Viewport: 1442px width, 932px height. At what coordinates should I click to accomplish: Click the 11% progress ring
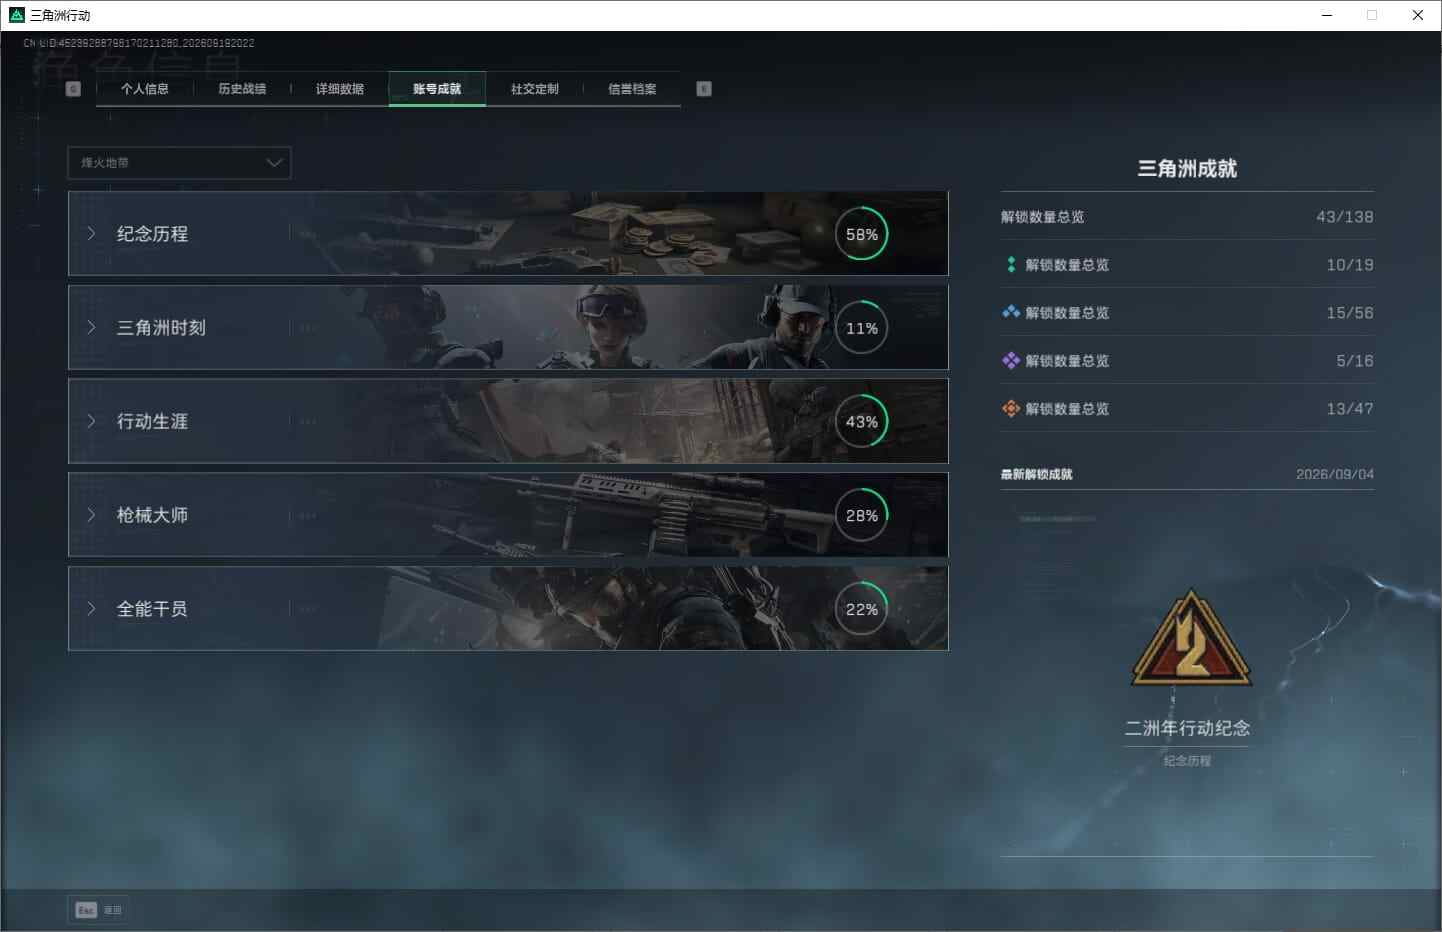pos(862,328)
